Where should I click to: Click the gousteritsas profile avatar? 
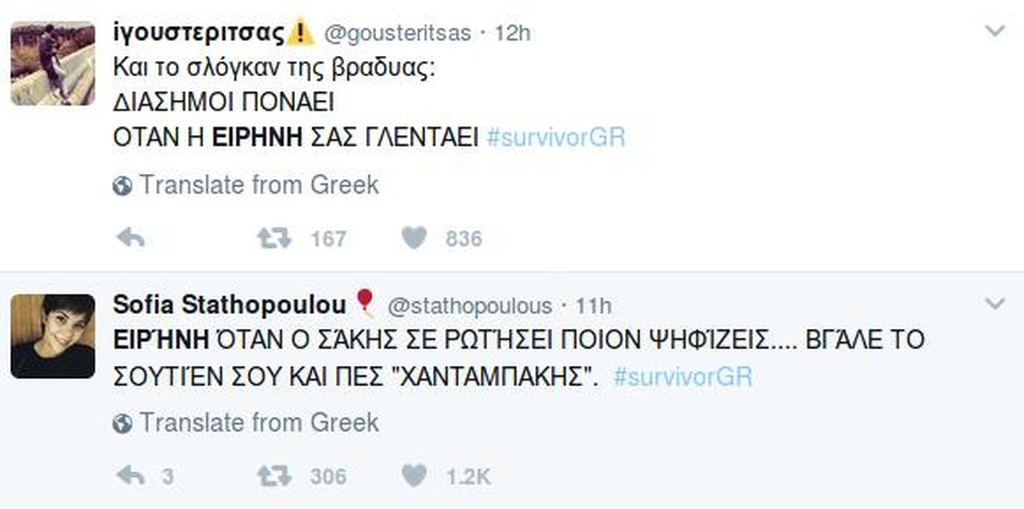52,62
